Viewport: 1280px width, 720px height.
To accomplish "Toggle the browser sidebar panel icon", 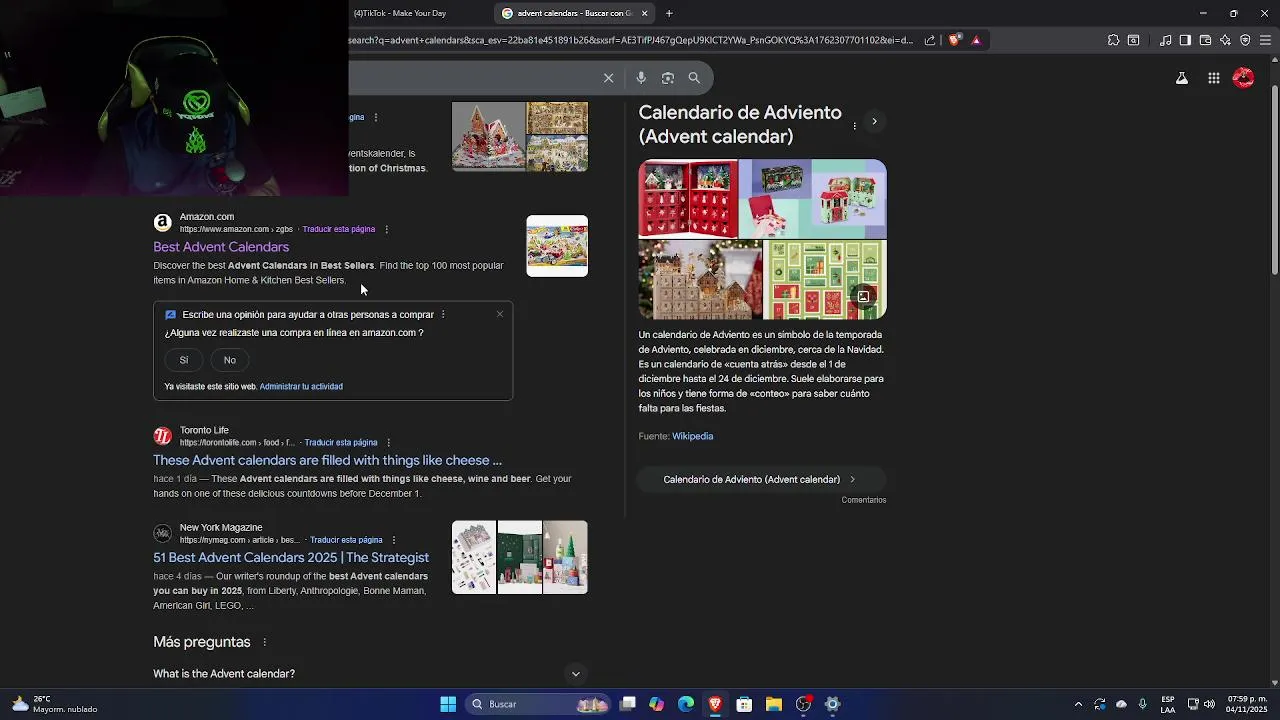I will click(1185, 40).
